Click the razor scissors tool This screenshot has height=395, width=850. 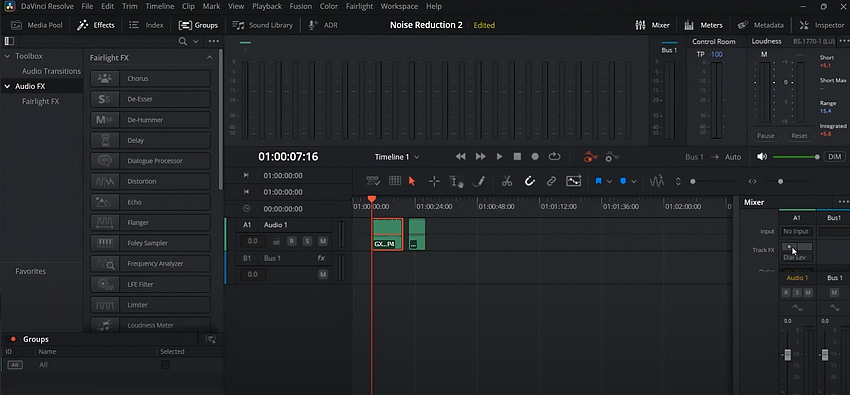[507, 182]
